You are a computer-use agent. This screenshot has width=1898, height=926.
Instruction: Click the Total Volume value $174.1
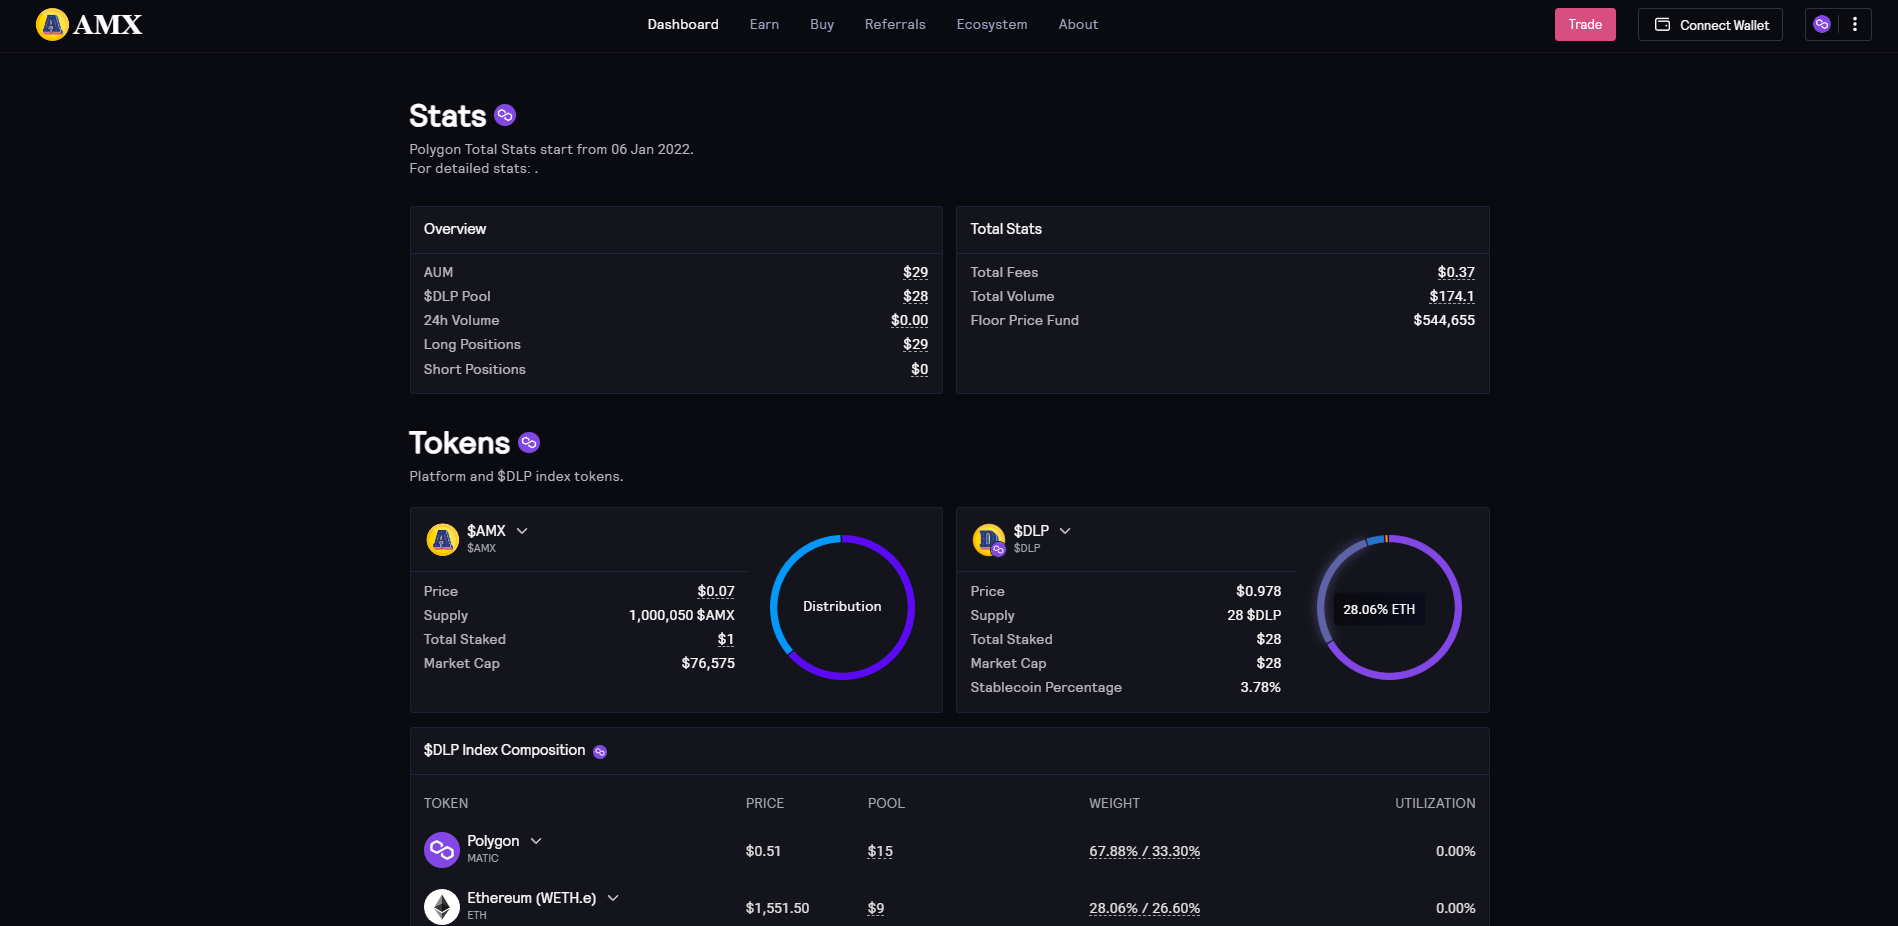1452,296
